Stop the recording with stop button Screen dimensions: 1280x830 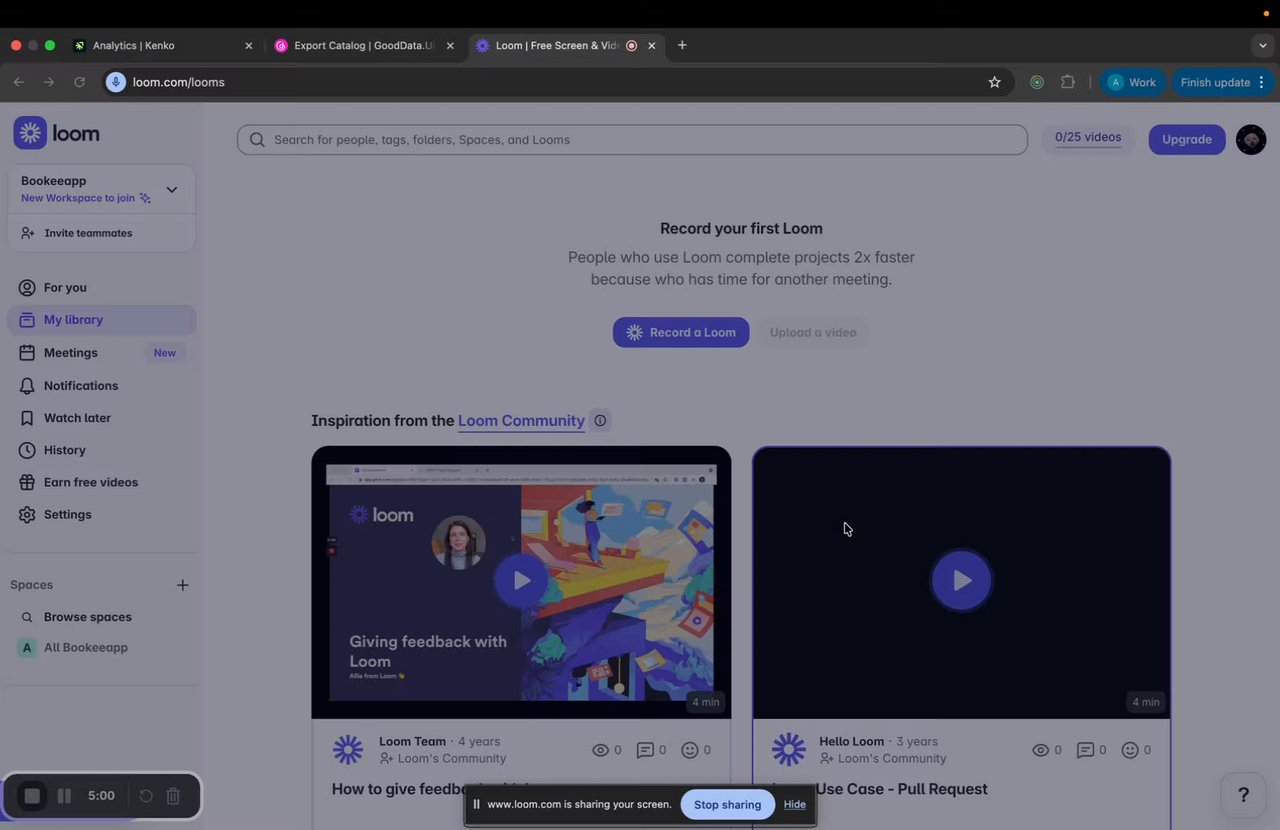tap(32, 796)
